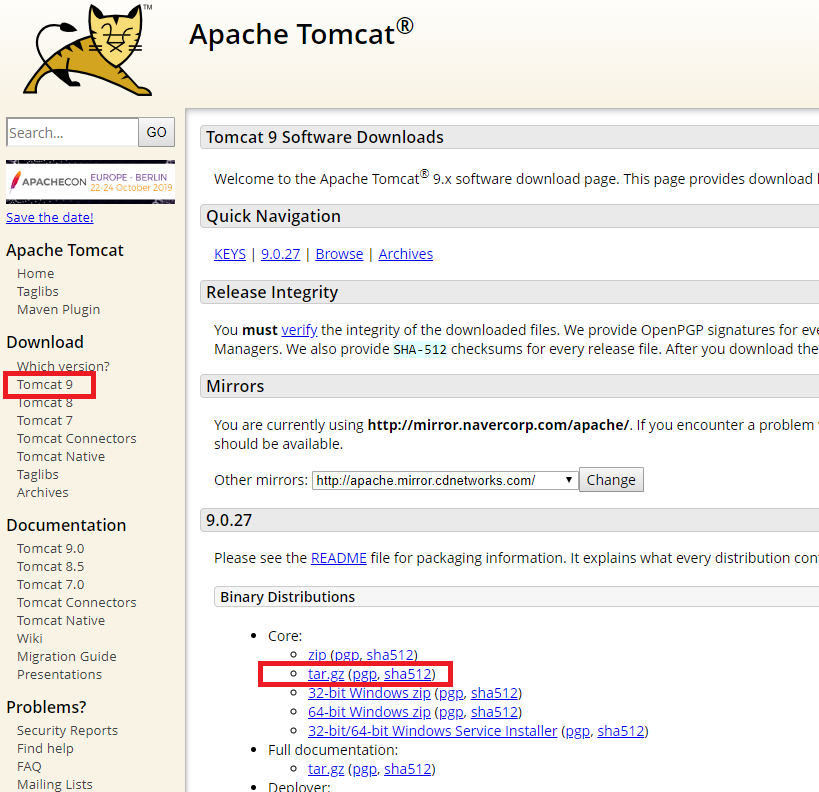Image resolution: width=819 pixels, height=792 pixels.
Task: Open pgp signature for Core tar.gz
Action: point(365,674)
